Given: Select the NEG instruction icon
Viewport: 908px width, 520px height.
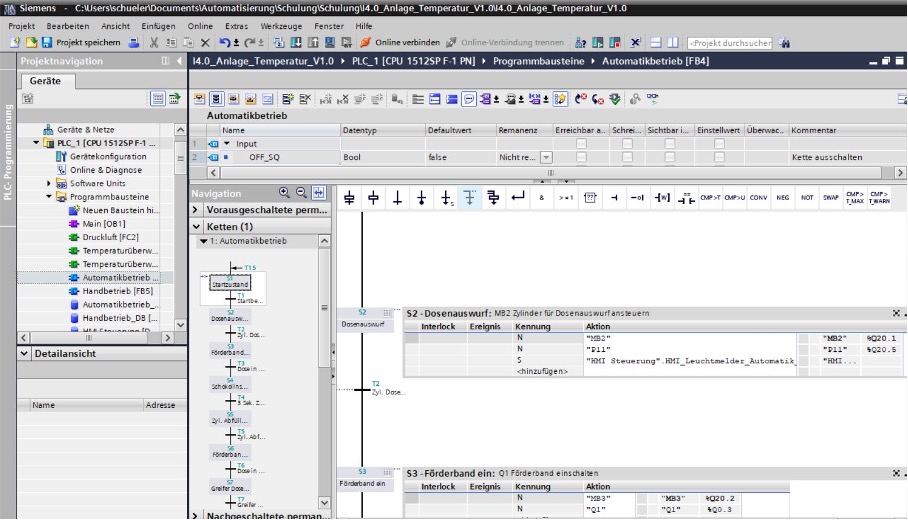Looking at the screenshot, I should pyautogui.click(x=783, y=197).
